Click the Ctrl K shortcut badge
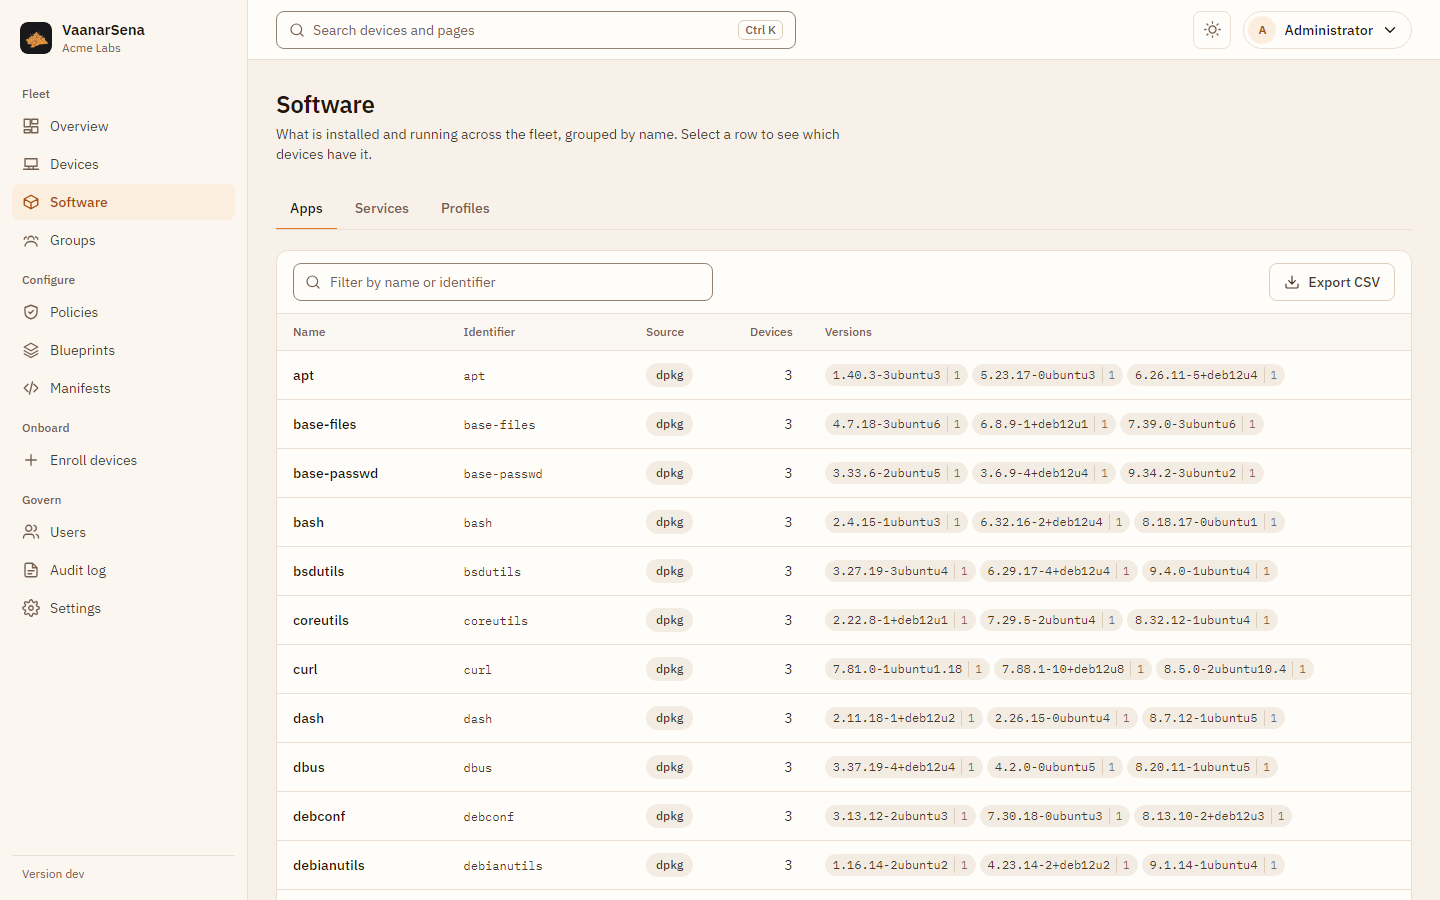This screenshot has height=900, width=1440. click(760, 30)
